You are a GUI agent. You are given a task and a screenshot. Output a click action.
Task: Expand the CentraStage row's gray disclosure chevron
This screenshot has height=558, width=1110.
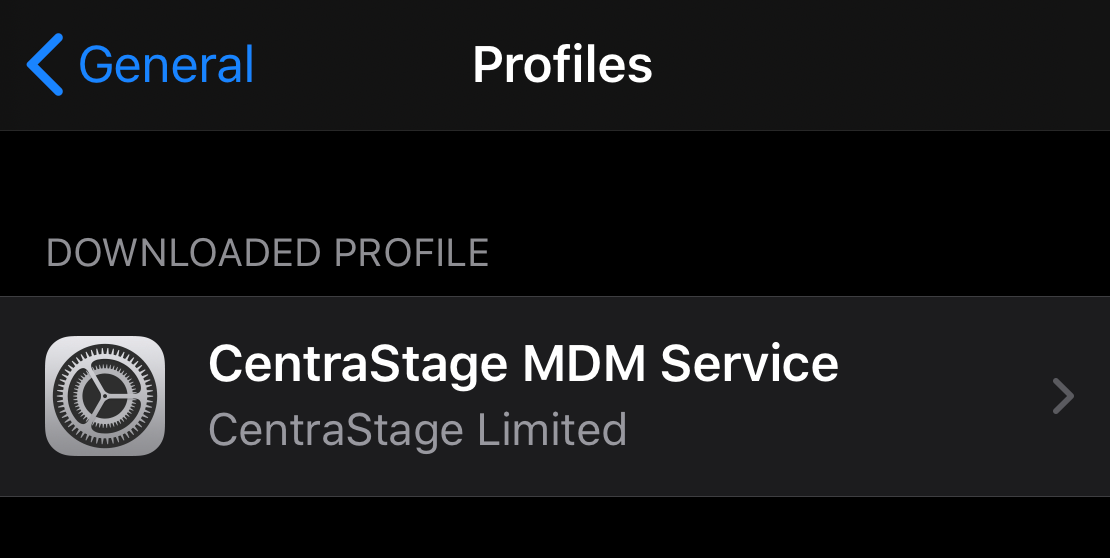(1063, 396)
